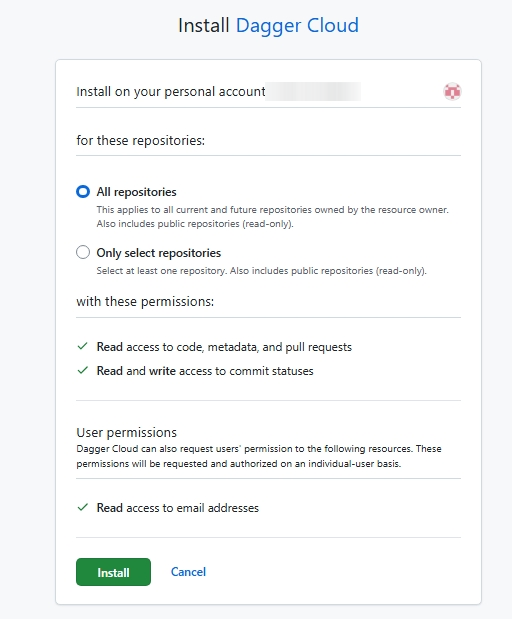Choose the Only select repositories radio button
512x619 pixels.
[83, 252]
